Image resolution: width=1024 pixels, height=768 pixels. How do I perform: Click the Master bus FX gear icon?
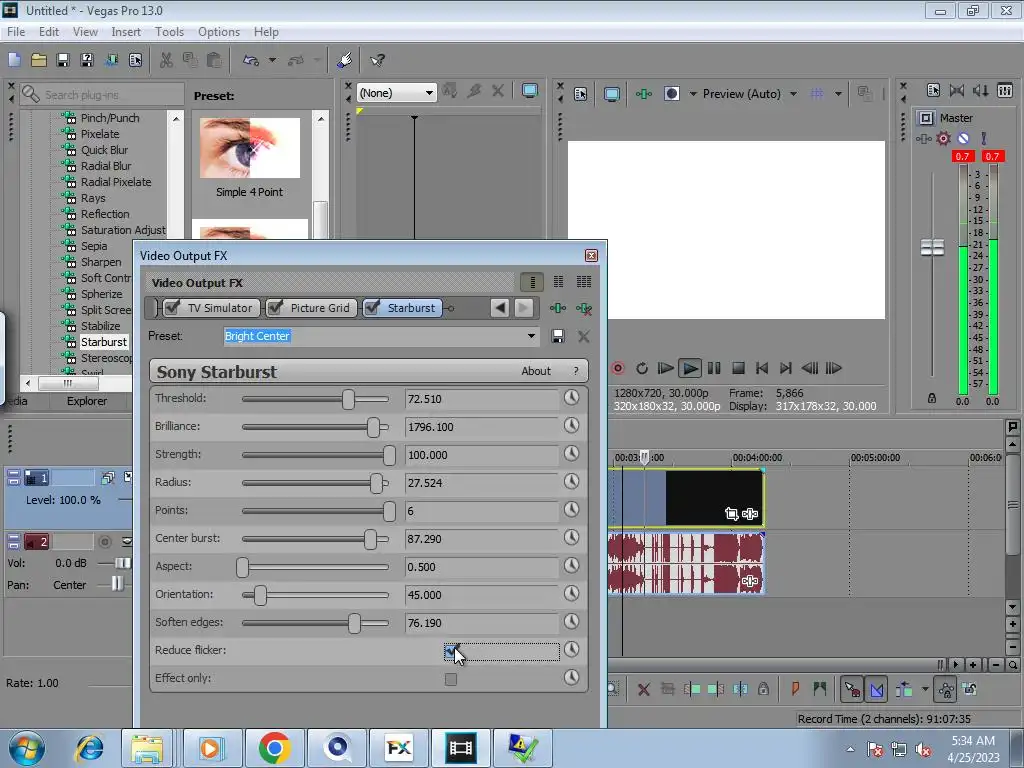[943, 138]
